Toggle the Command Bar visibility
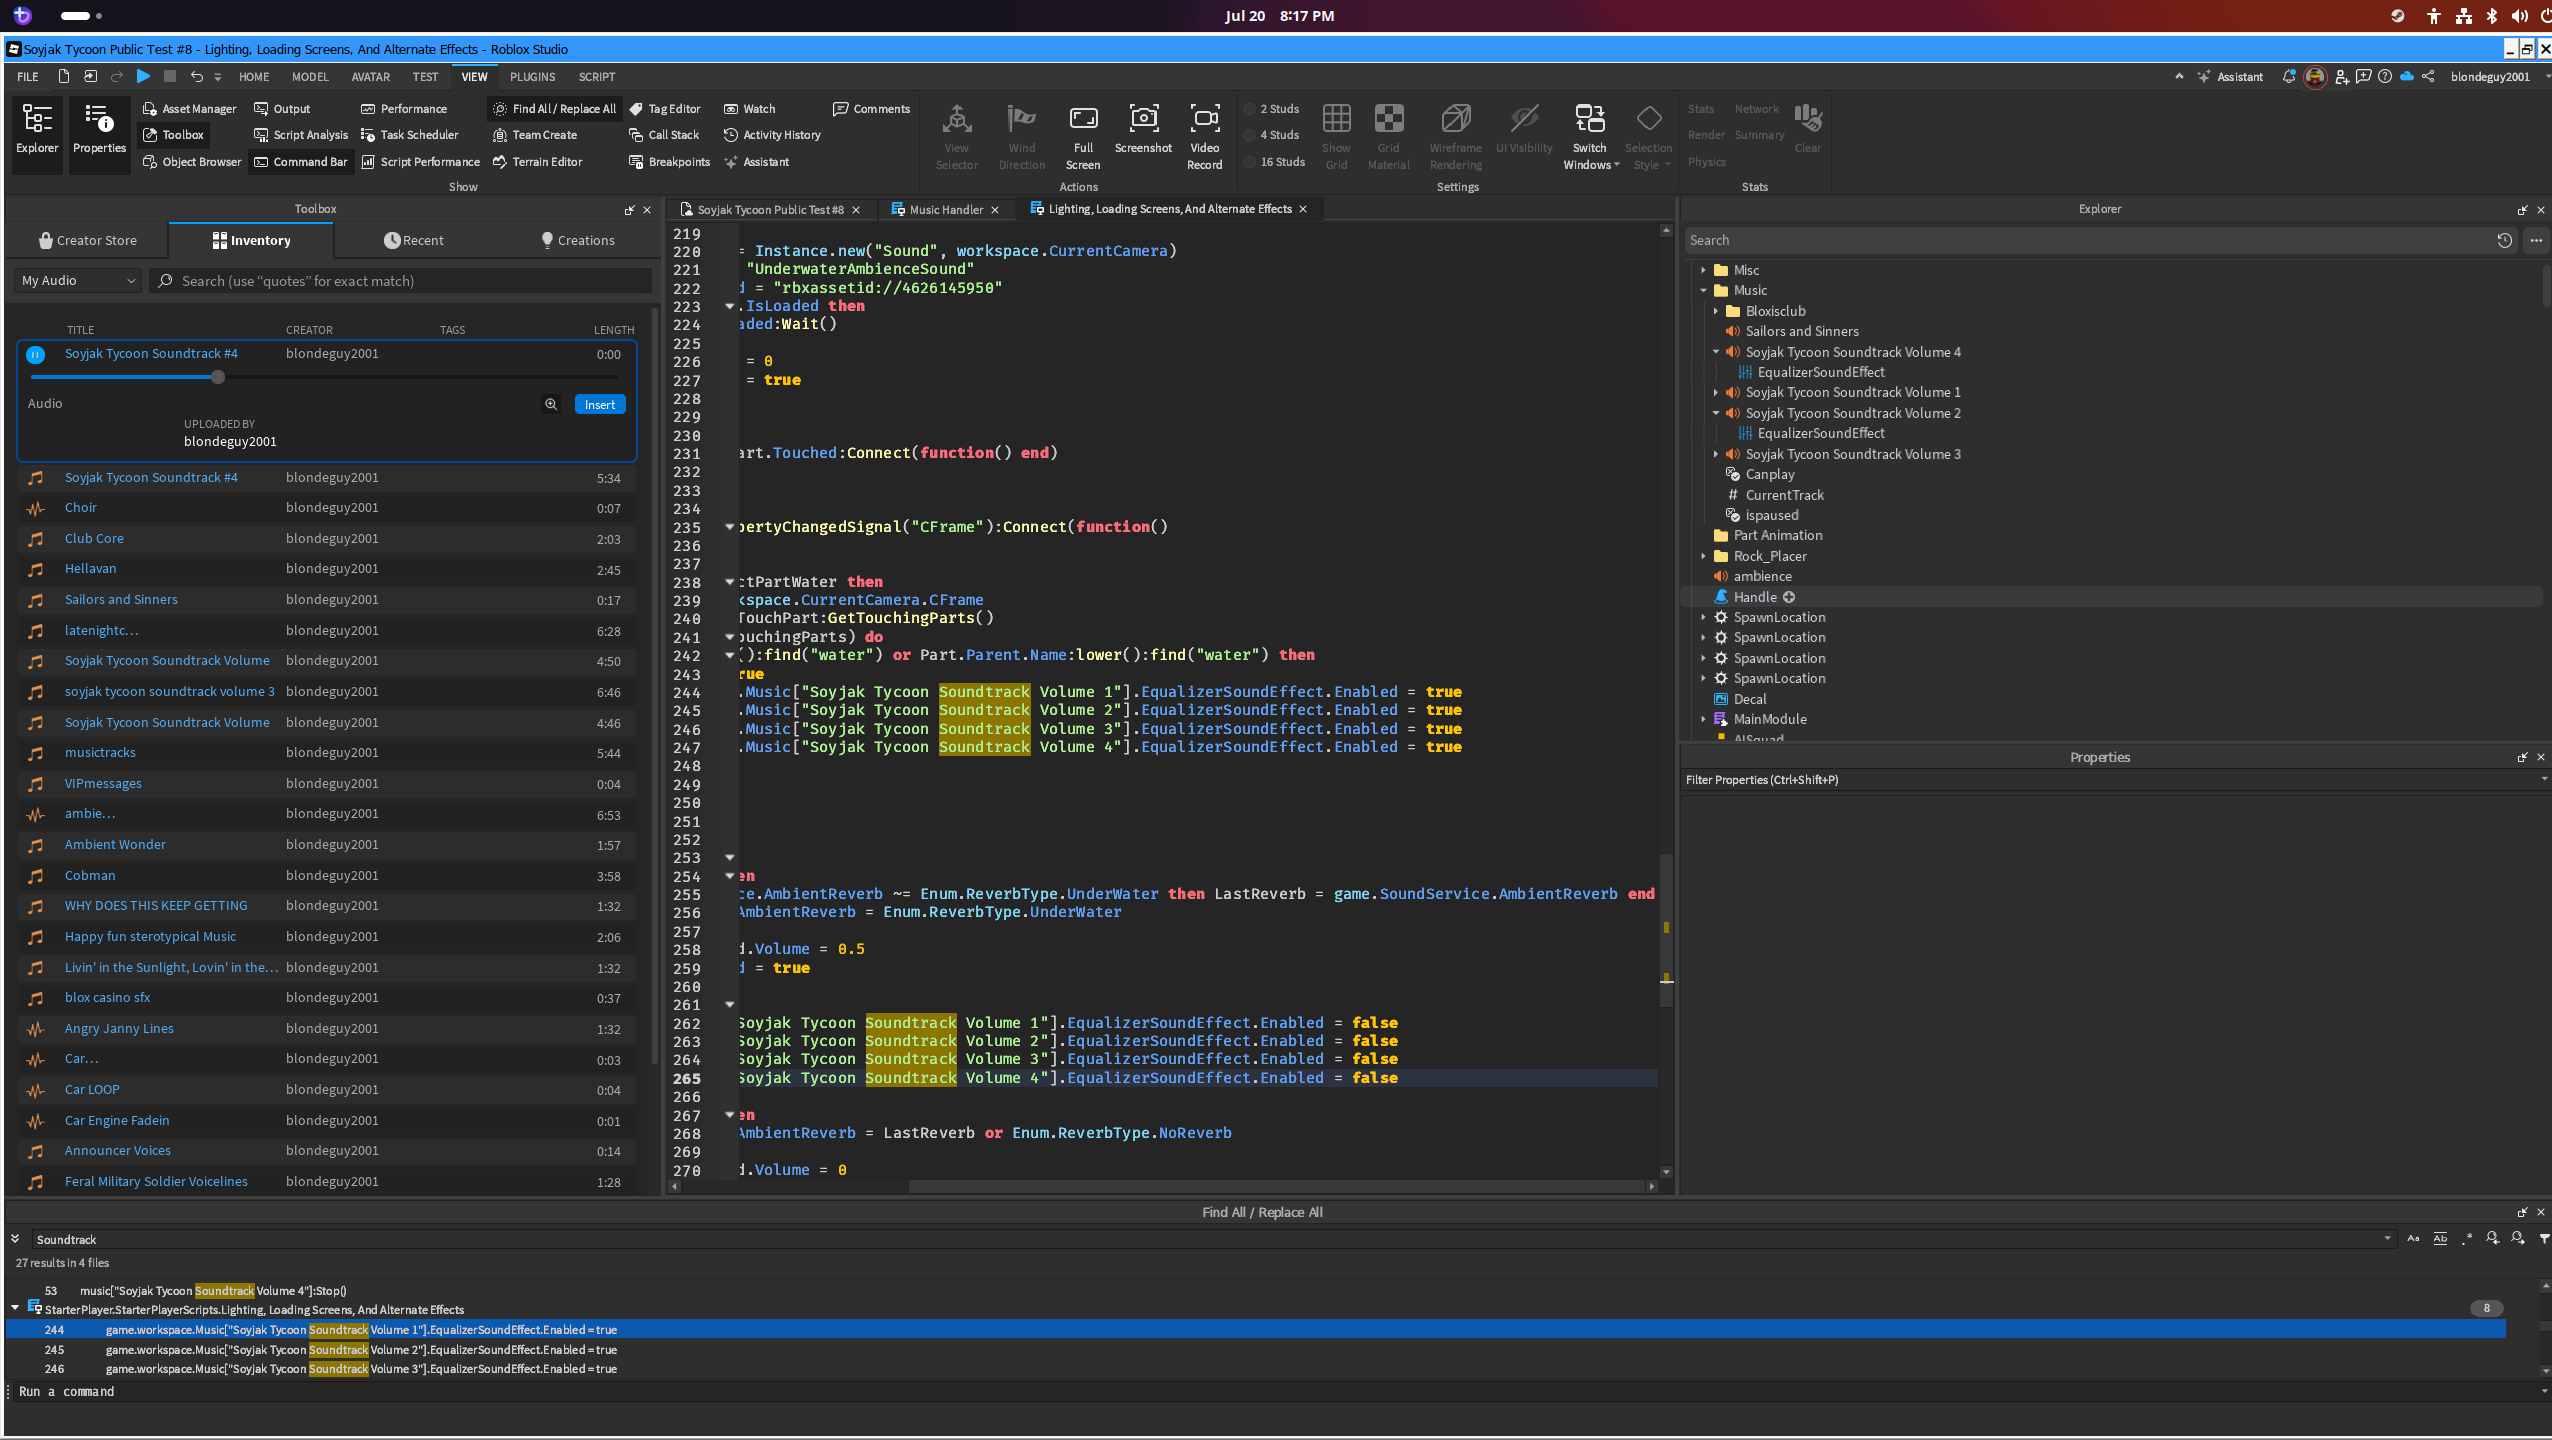Image resolution: width=2552 pixels, height=1440 pixels. click(x=301, y=162)
